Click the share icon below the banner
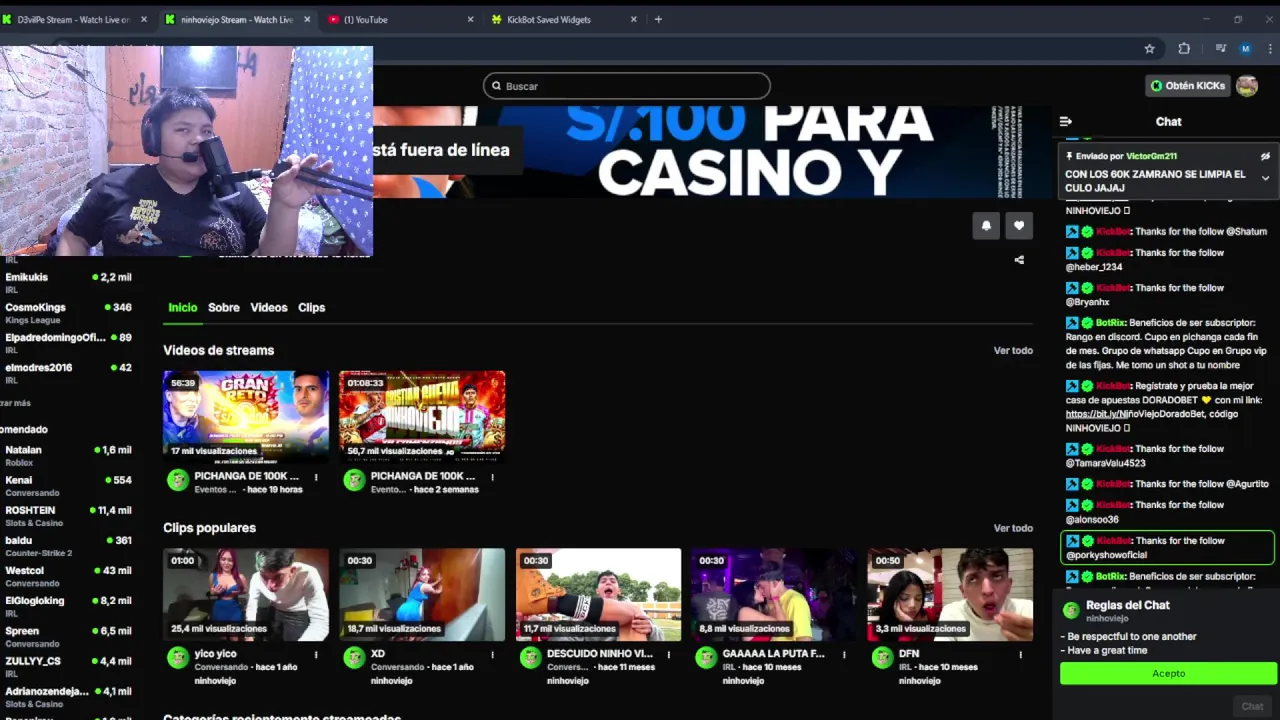Image resolution: width=1280 pixels, height=720 pixels. 1019,260
